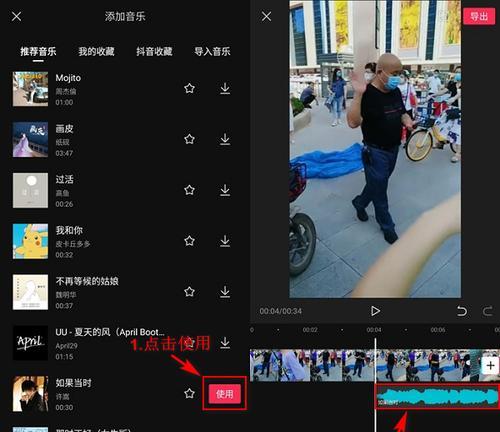Viewport: 500px width, 432px height.
Task: Select song title 如果当时
Action: [x=73, y=383]
